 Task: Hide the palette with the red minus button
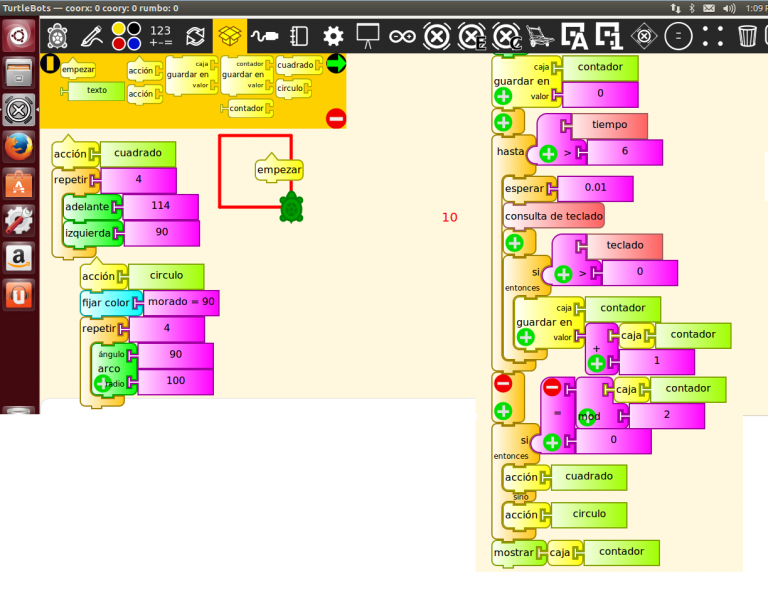click(x=335, y=119)
